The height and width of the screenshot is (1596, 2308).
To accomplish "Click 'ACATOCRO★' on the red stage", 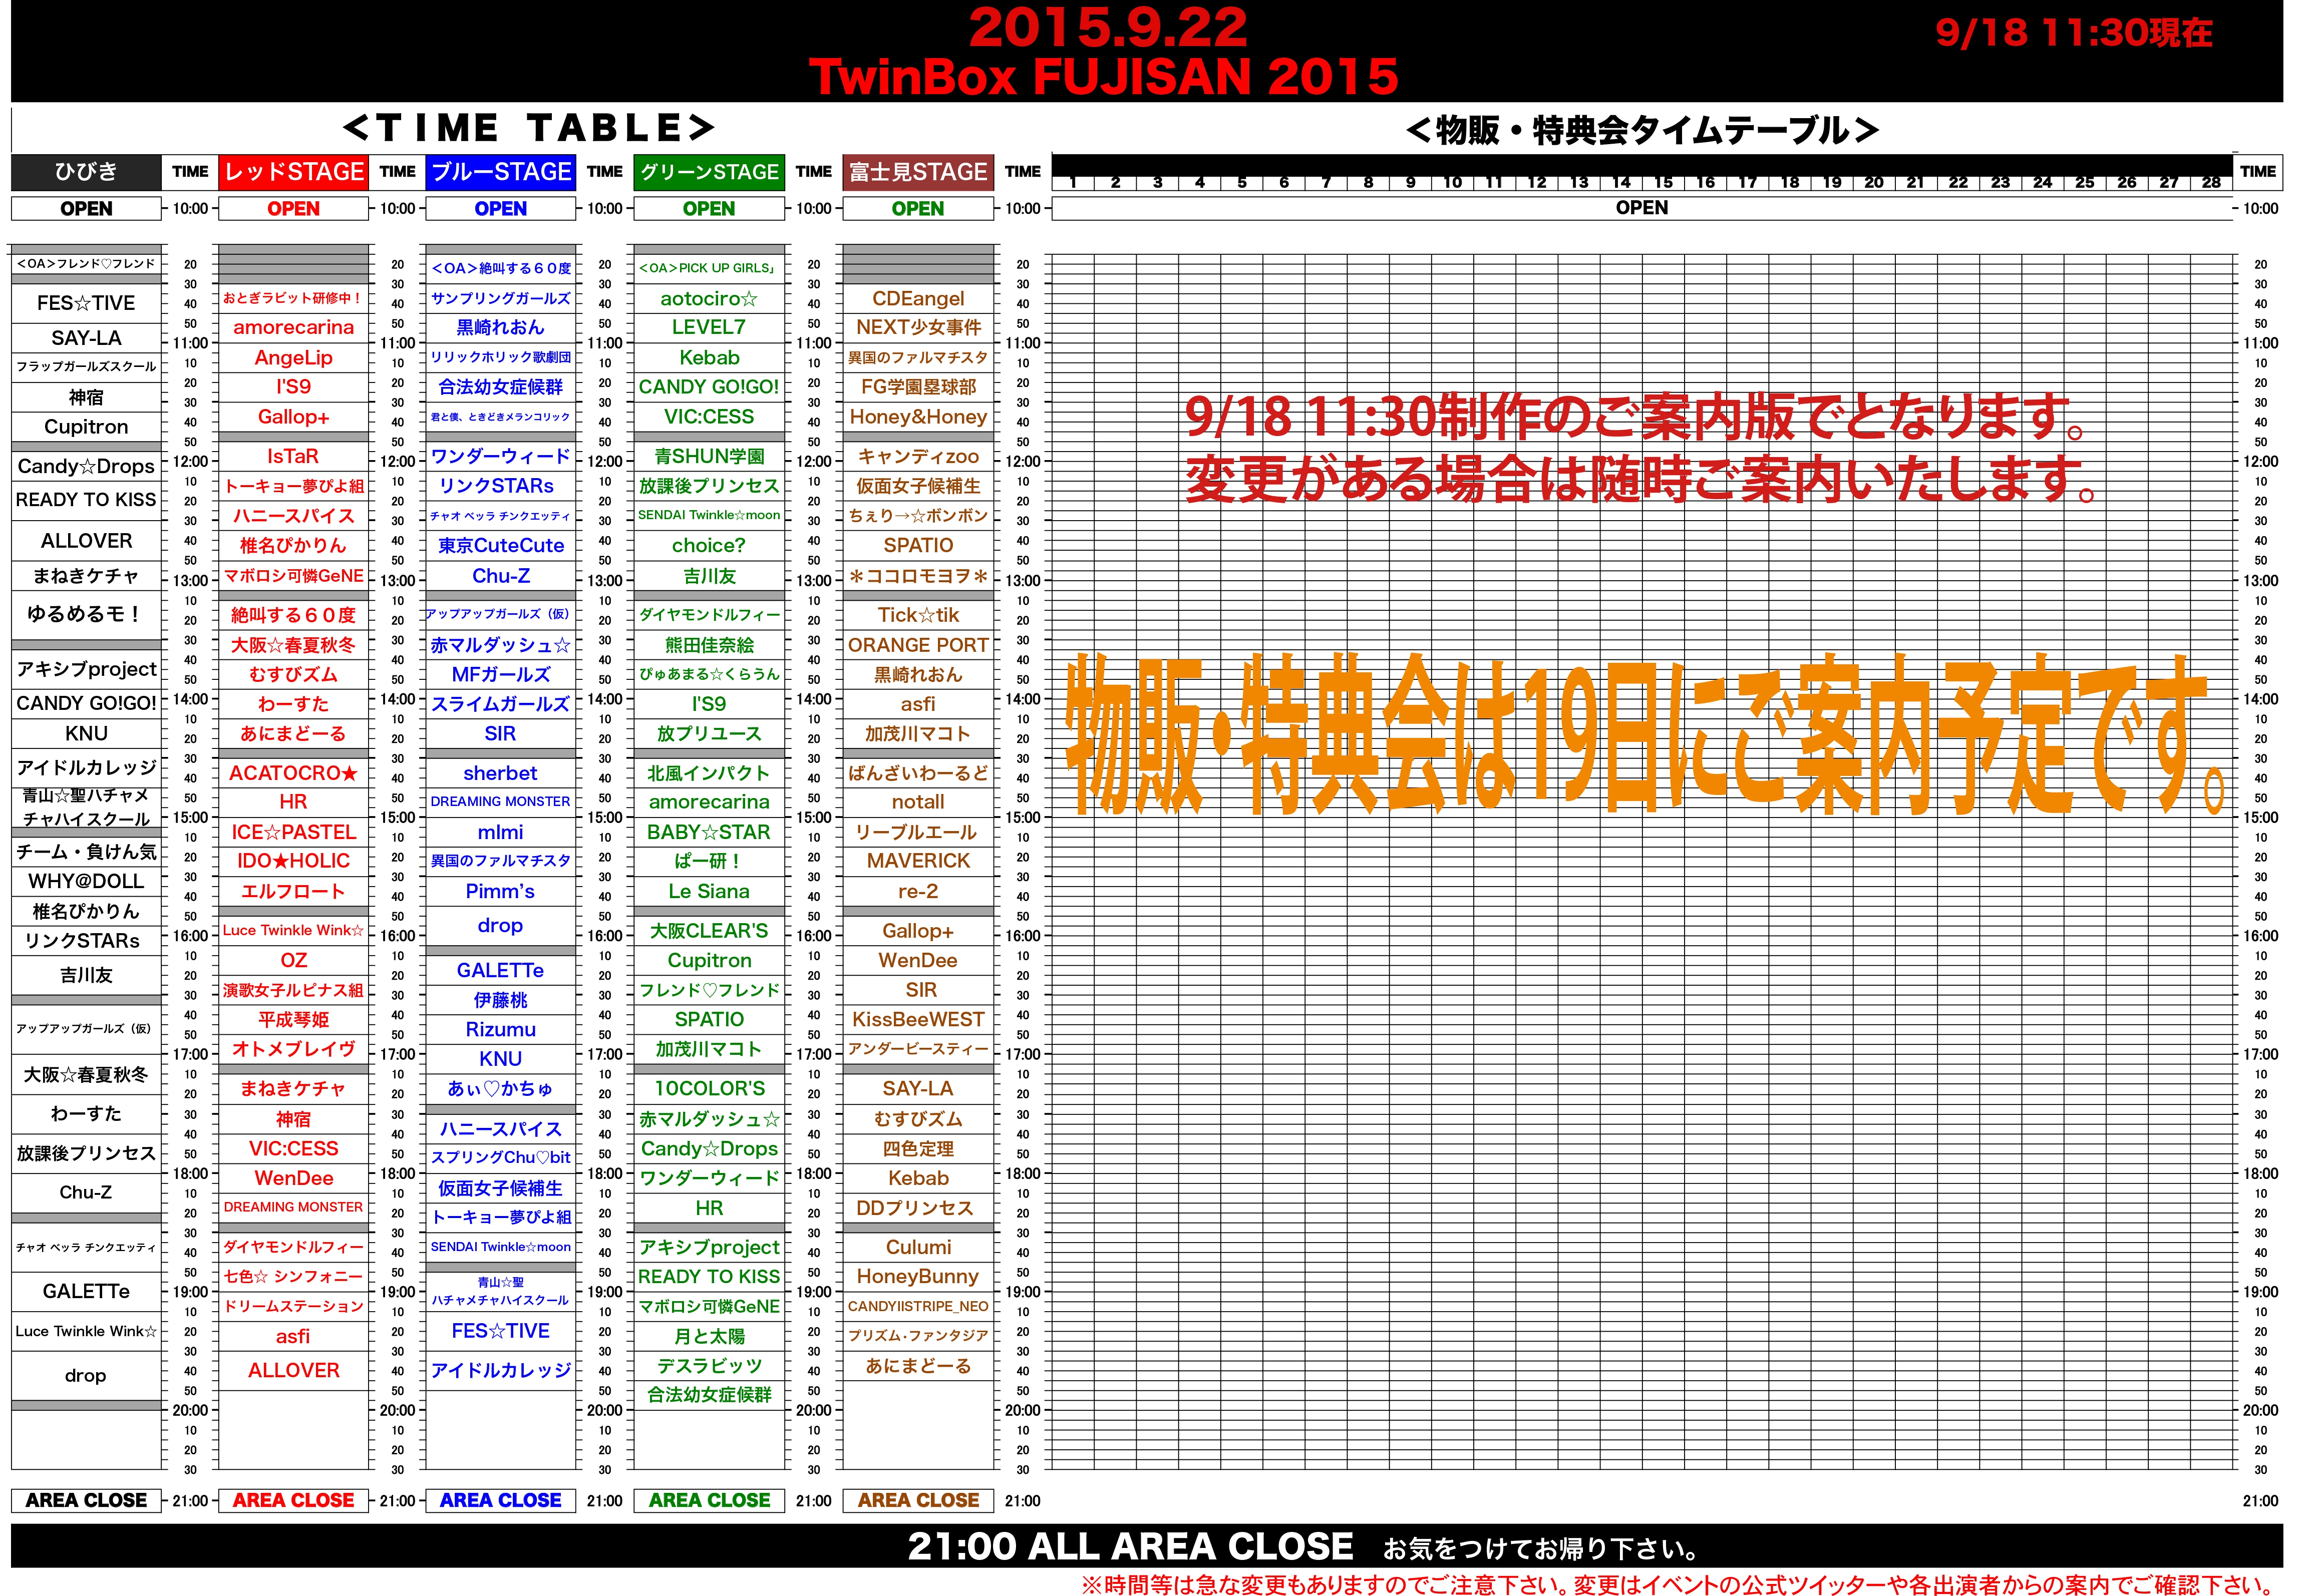I will 293,773.
